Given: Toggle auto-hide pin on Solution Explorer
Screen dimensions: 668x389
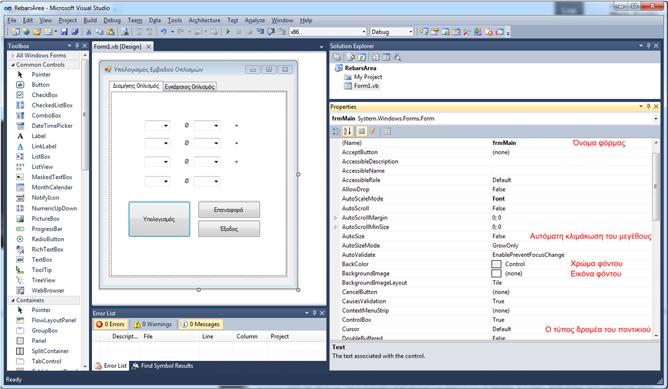Looking at the screenshot, I should coord(649,45).
